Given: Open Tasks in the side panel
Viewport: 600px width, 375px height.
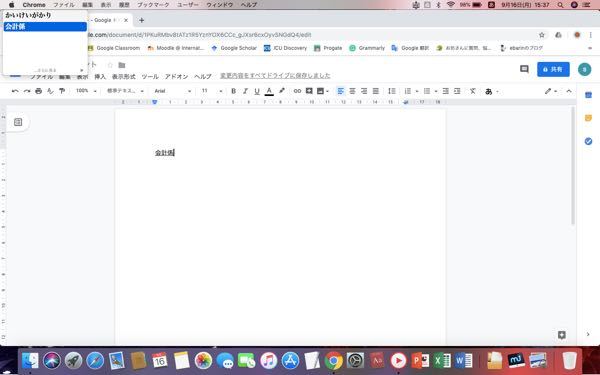Looking at the screenshot, I should pyautogui.click(x=588, y=141).
